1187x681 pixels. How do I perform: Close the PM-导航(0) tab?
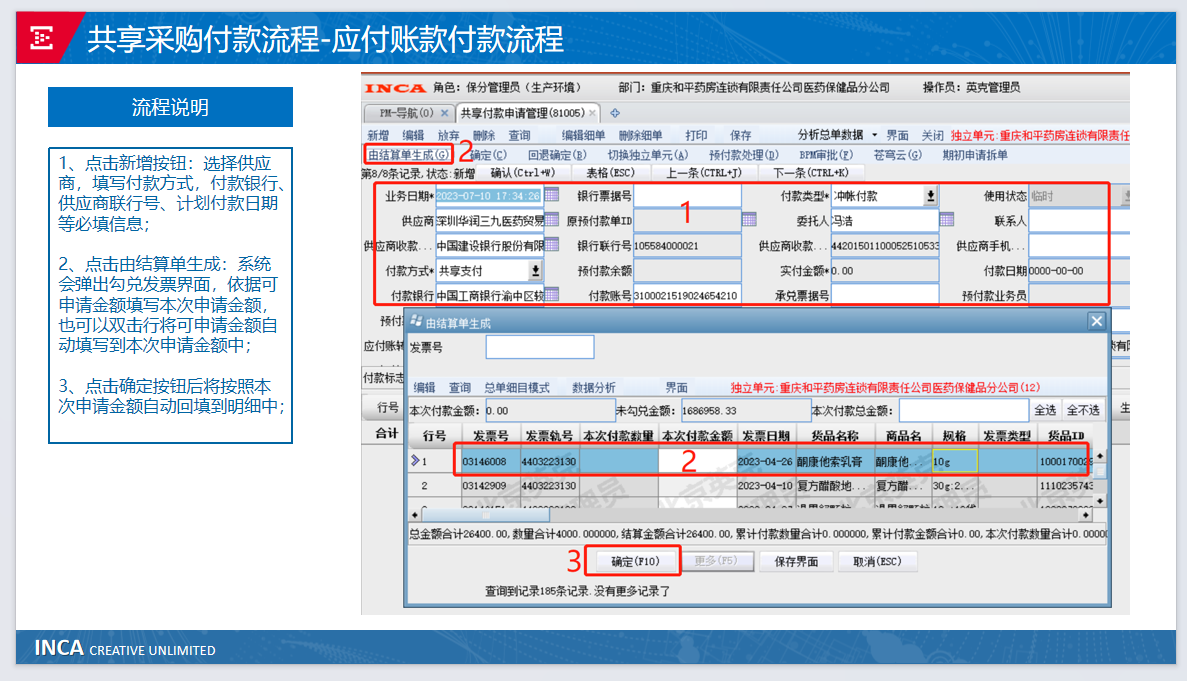[x=444, y=113]
